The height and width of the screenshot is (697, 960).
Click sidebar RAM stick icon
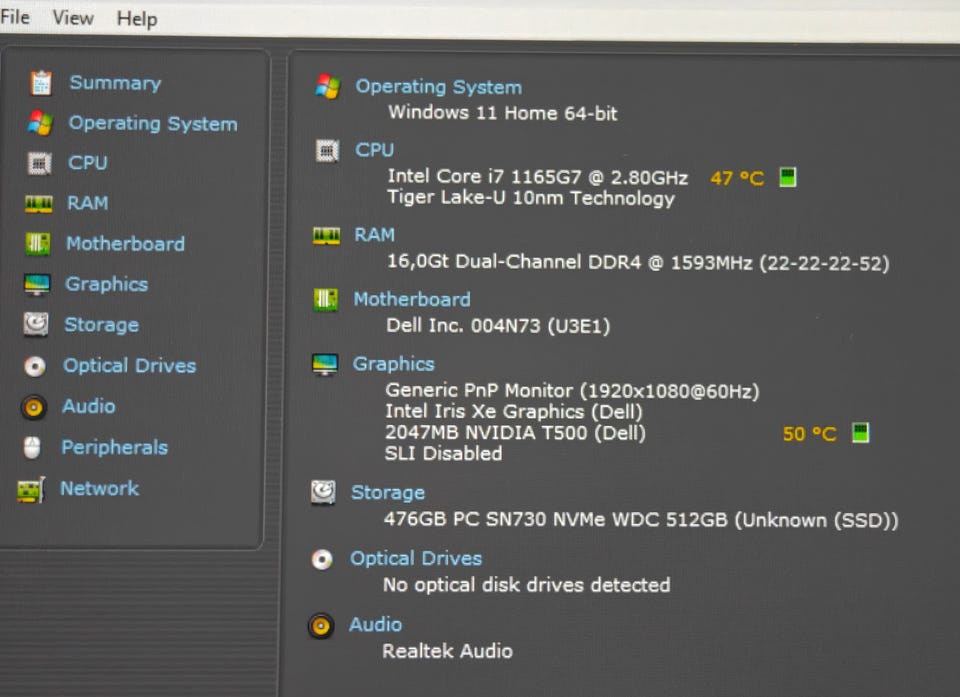tap(39, 204)
